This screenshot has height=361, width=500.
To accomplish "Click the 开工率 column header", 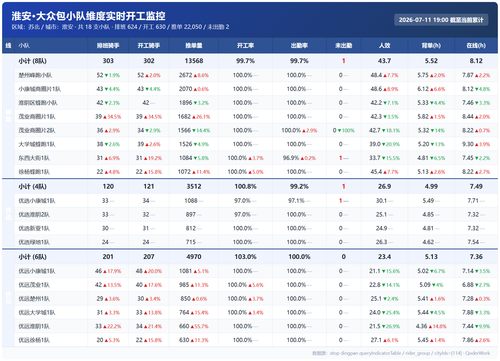I will [x=245, y=46].
